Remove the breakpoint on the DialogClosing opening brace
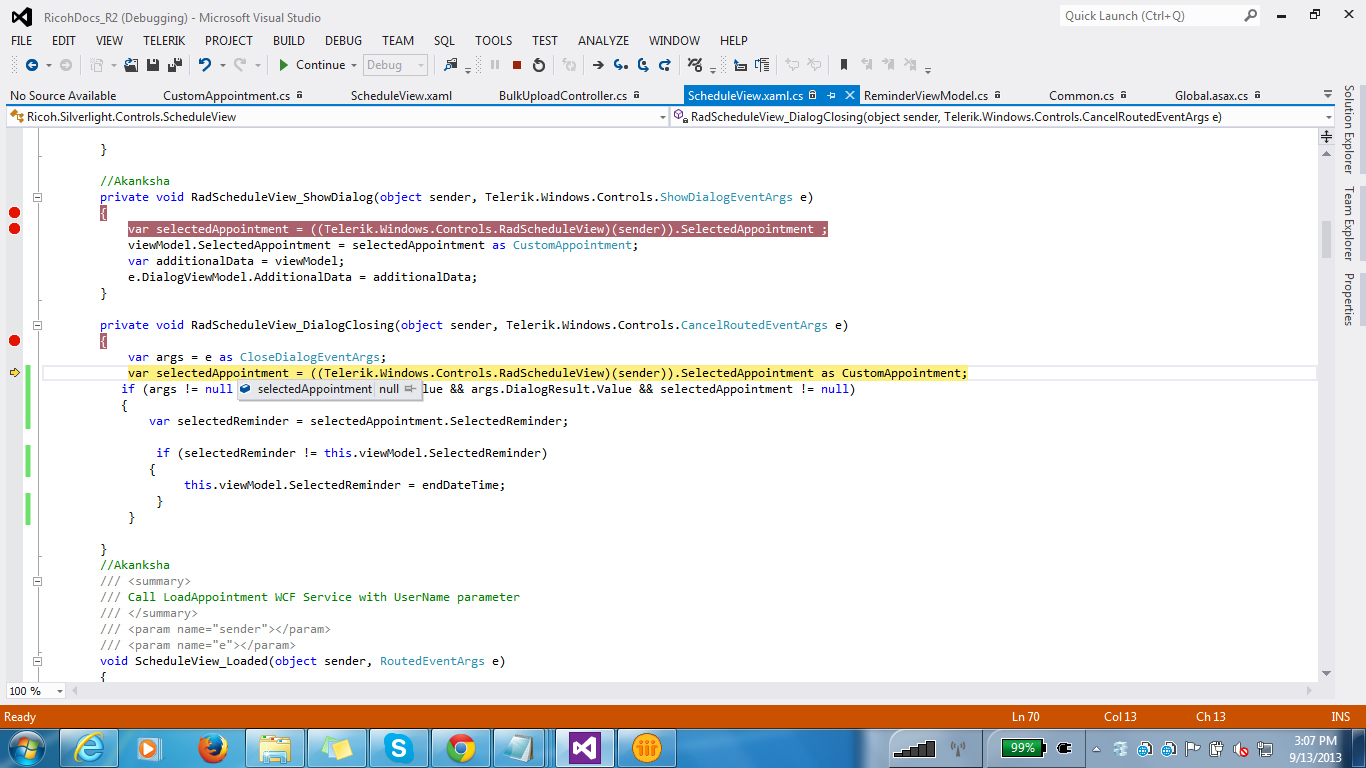Image resolution: width=1366 pixels, height=768 pixels. click(x=14, y=341)
